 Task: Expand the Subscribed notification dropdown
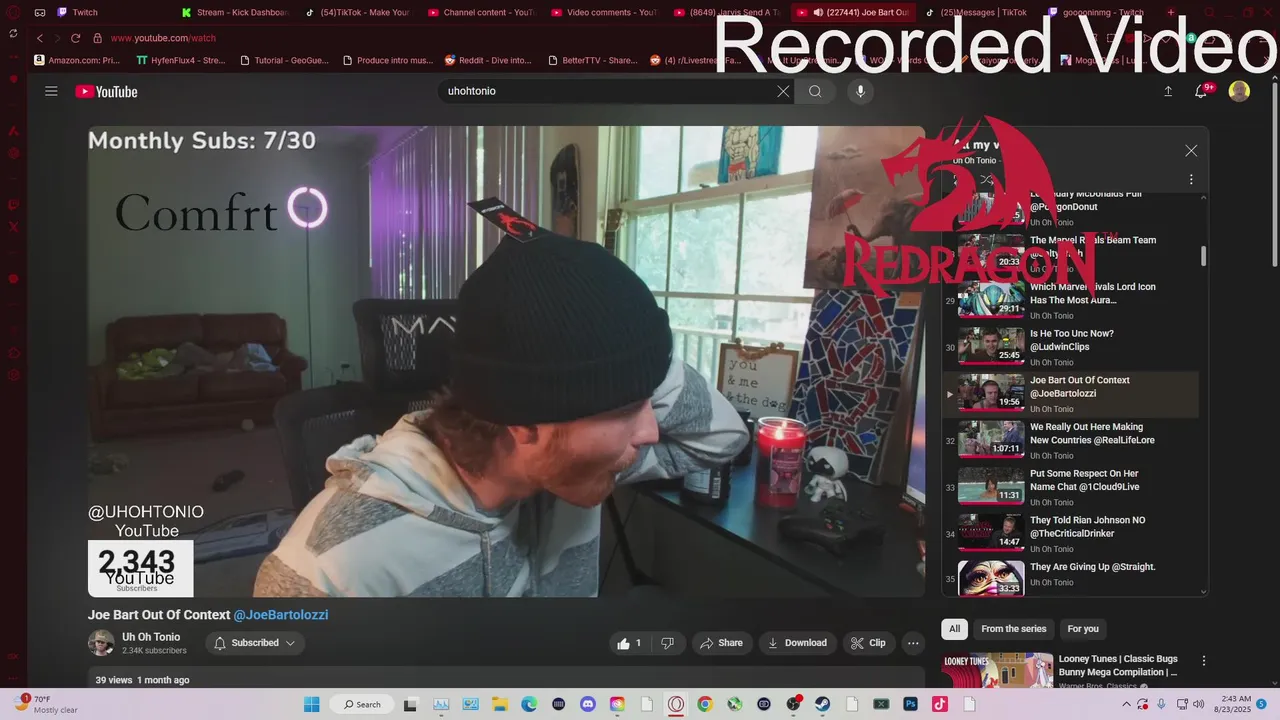point(255,643)
